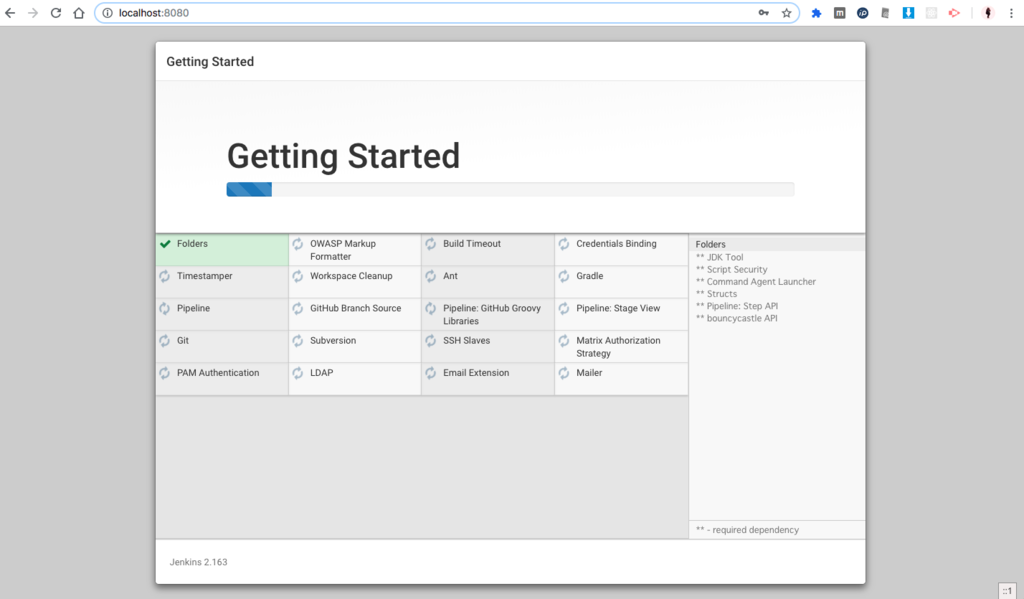Click the spinner icon beside GitHub Branch Source
Screen dimensions: 1024x599
tap(298, 308)
